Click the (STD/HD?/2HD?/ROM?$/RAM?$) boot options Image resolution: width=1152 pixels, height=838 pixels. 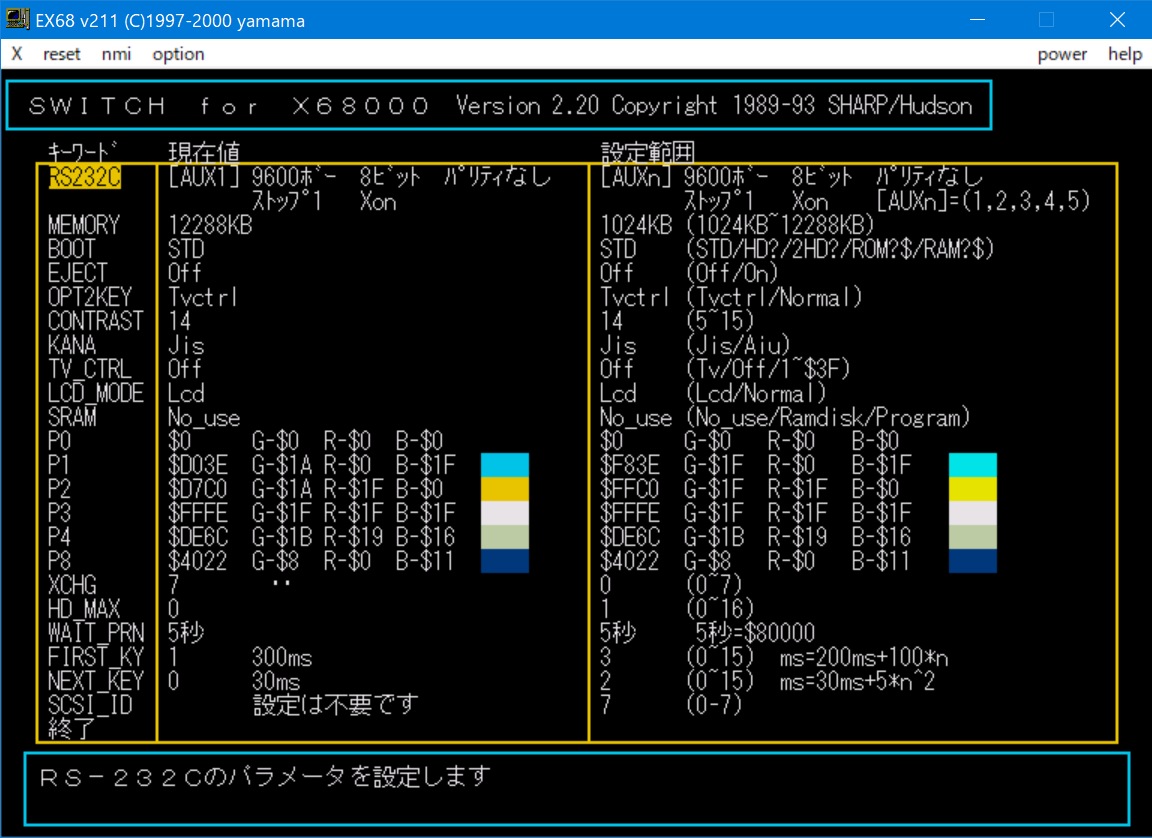pos(840,249)
